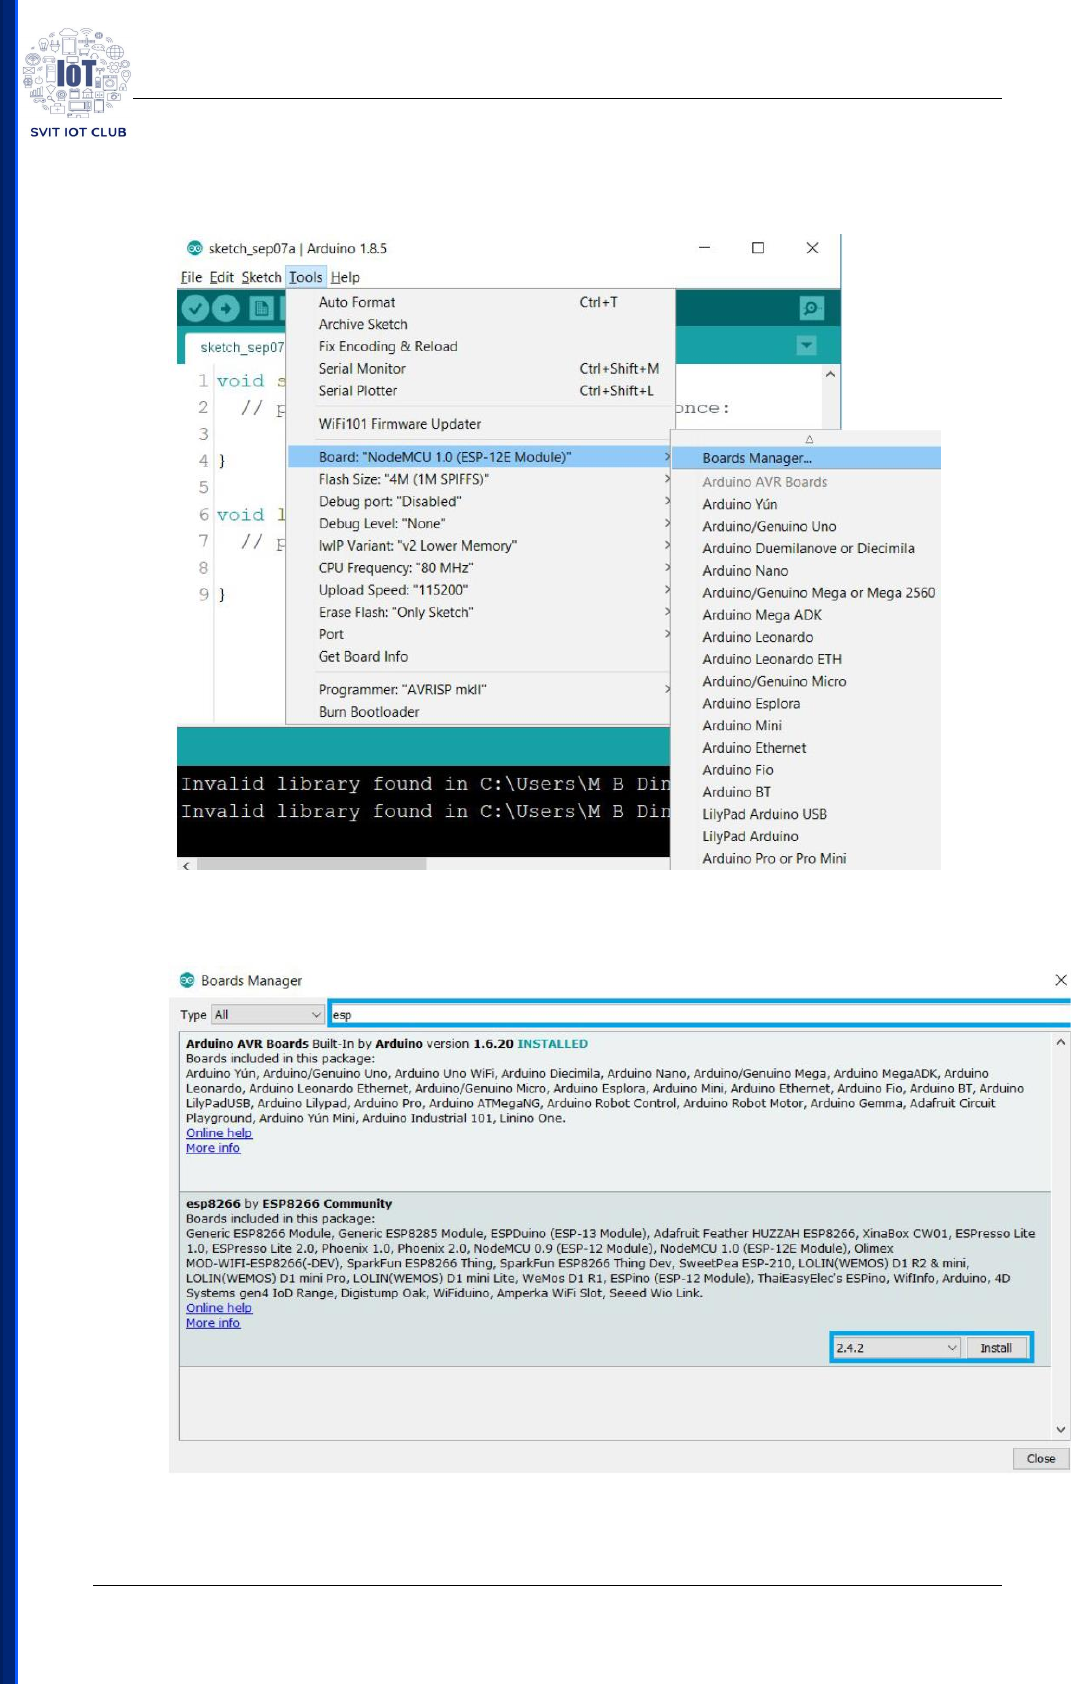Select Arduino Nano board
Image resolution: width=1071 pixels, height=1684 pixels.
(807, 570)
